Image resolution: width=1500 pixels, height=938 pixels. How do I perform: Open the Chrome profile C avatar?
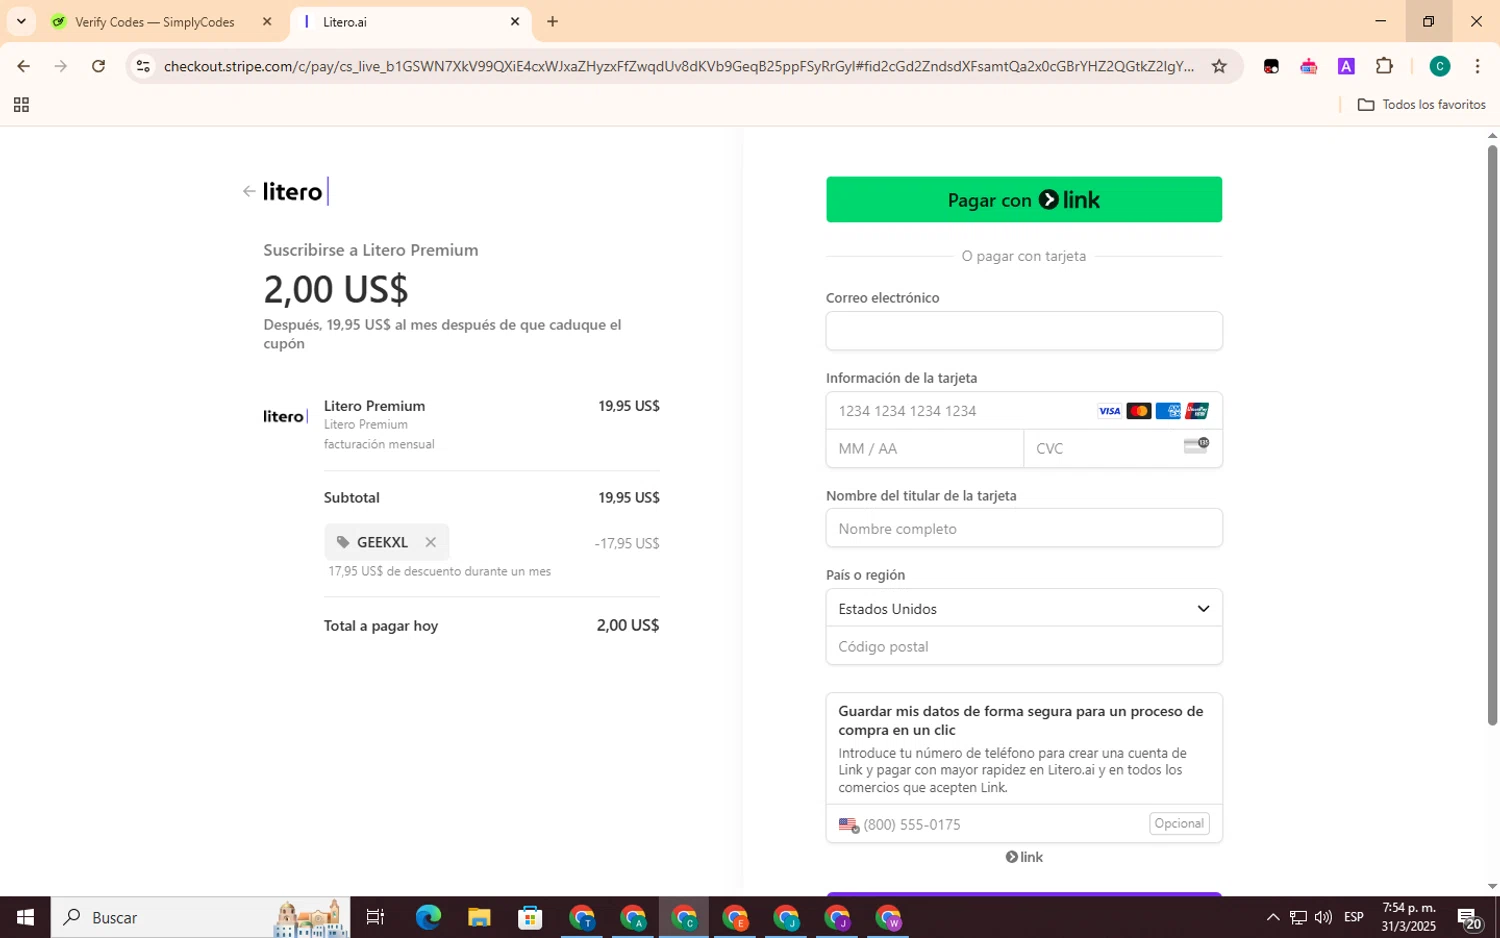1440,66
